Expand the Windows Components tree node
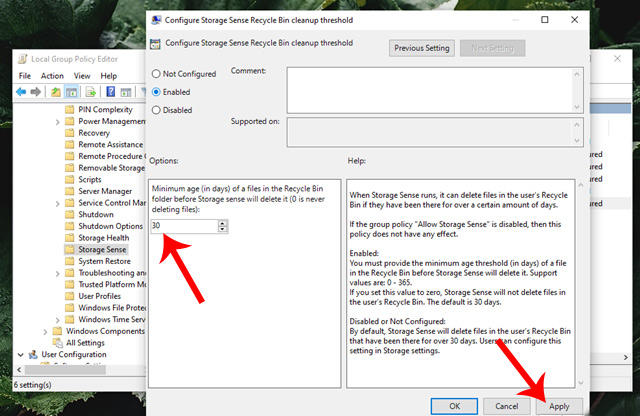This screenshot has width=640, height=416. tap(45, 331)
